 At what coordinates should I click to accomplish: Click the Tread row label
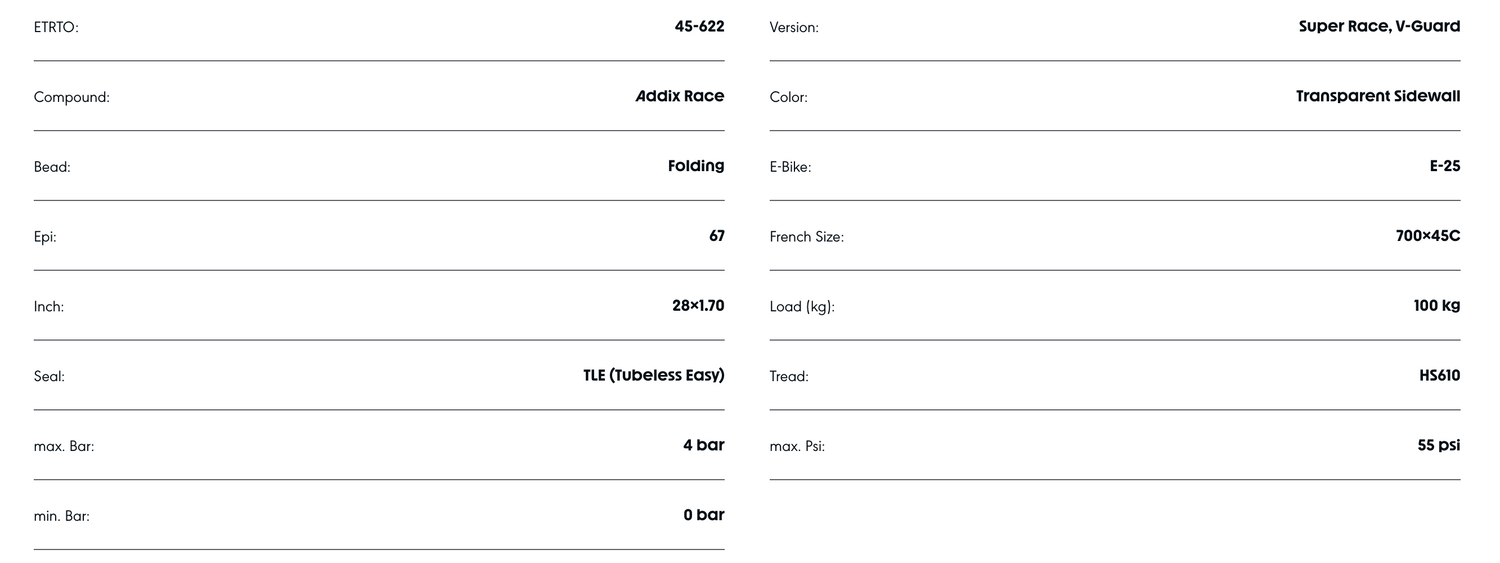pyautogui.click(x=789, y=377)
